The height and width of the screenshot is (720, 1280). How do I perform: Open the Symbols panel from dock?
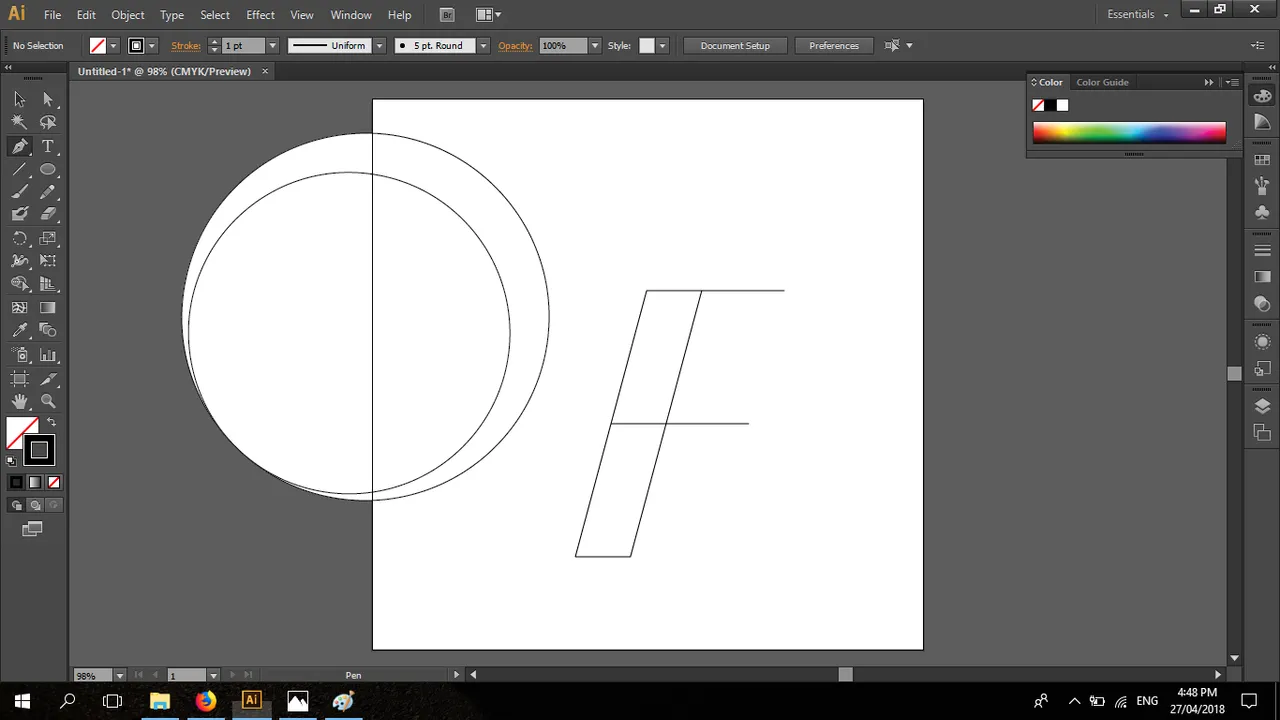pos(1262,212)
